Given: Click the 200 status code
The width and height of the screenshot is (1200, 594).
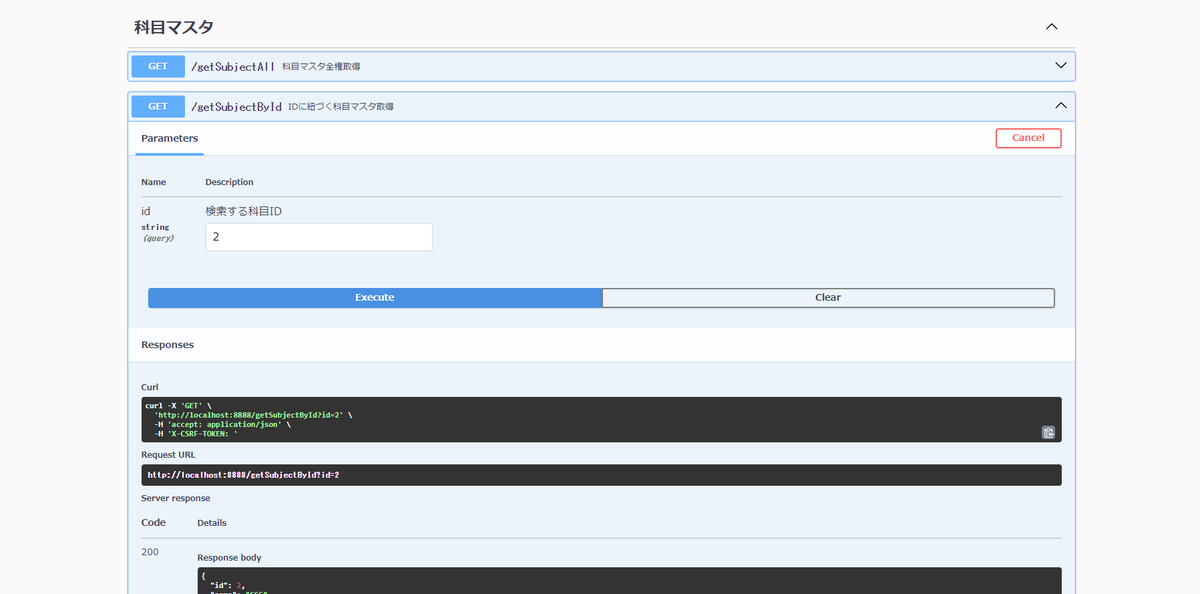Looking at the screenshot, I should 150,552.
